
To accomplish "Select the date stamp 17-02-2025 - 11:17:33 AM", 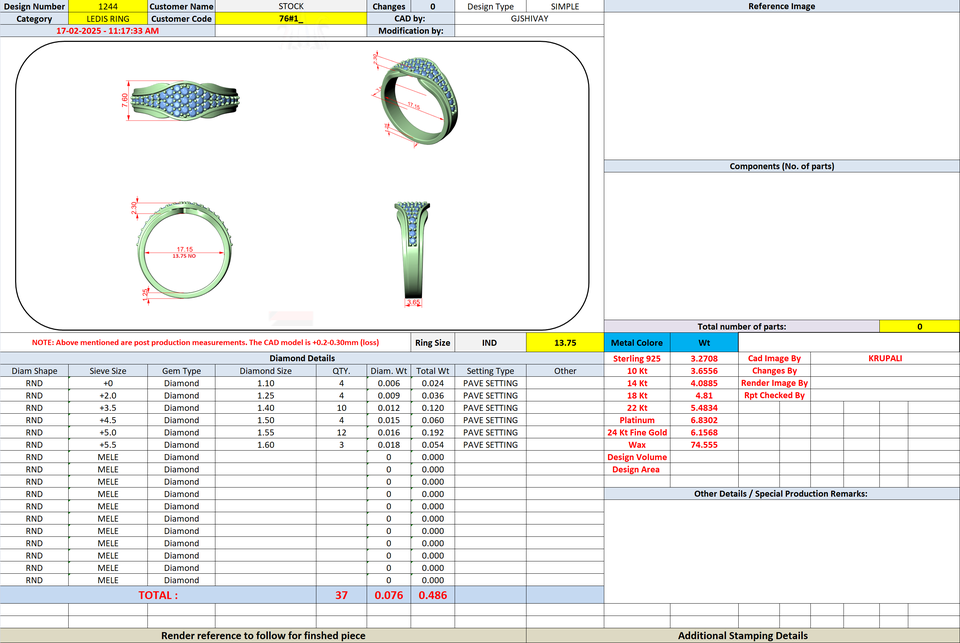I will [x=108, y=31].
